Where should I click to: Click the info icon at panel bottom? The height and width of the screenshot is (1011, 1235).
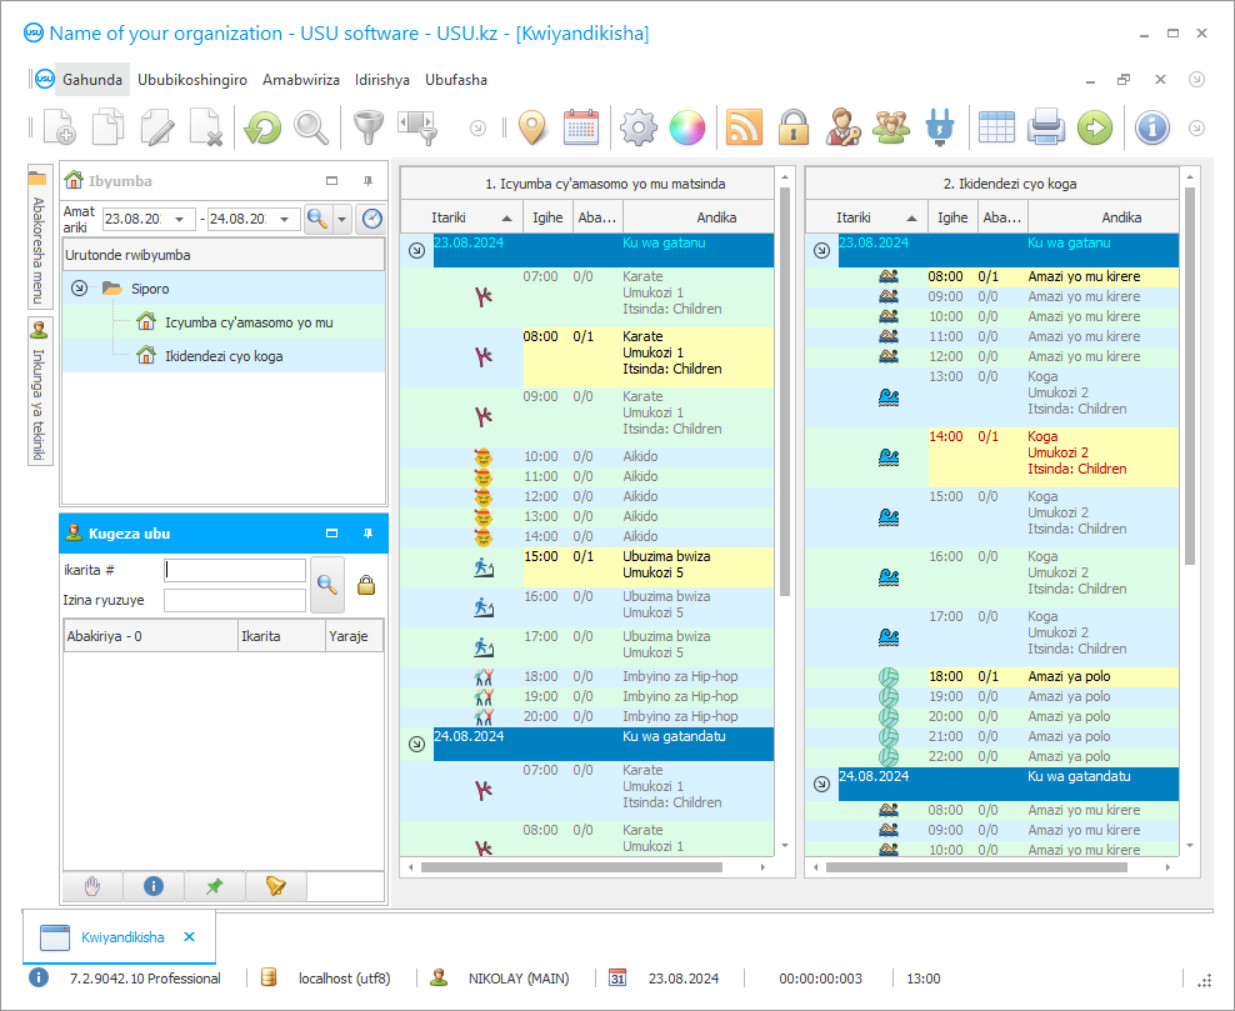pyautogui.click(x=153, y=886)
